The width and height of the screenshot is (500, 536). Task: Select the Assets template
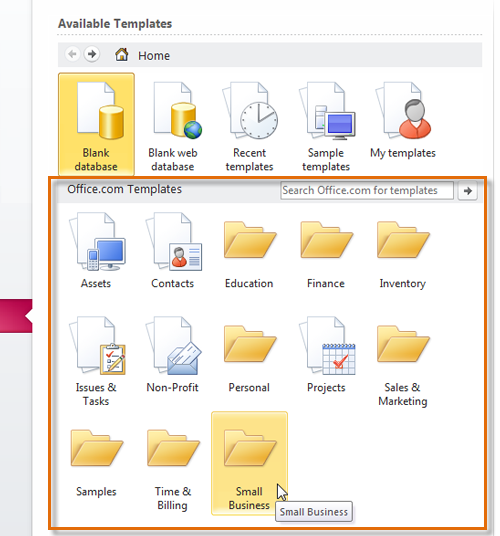[x=96, y=250]
